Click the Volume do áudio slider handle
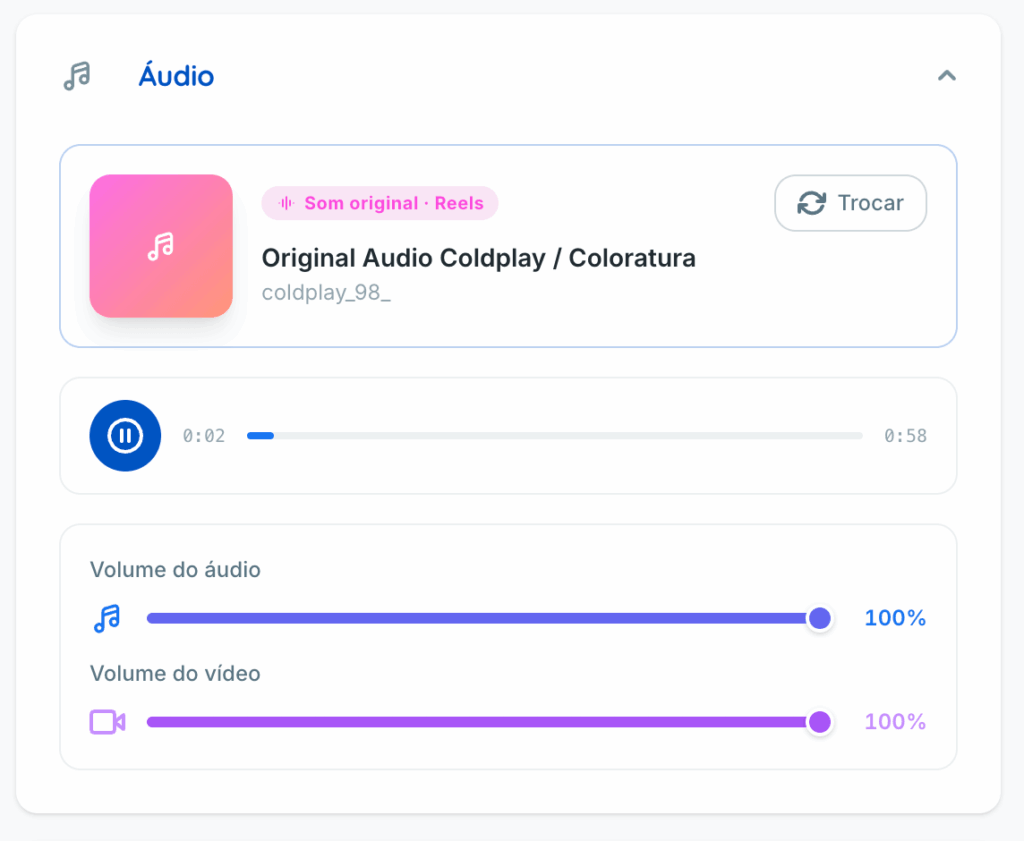1024x841 pixels. click(820, 618)
